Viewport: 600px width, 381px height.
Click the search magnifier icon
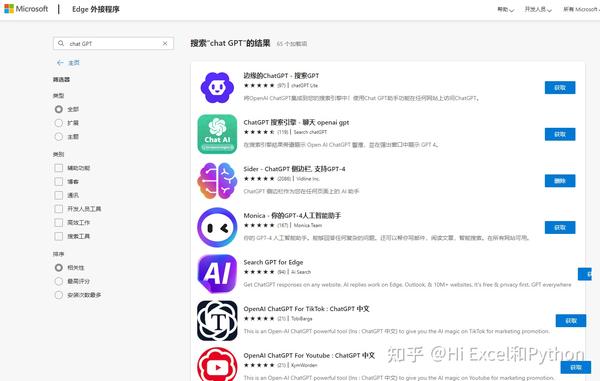coord(61,44)
